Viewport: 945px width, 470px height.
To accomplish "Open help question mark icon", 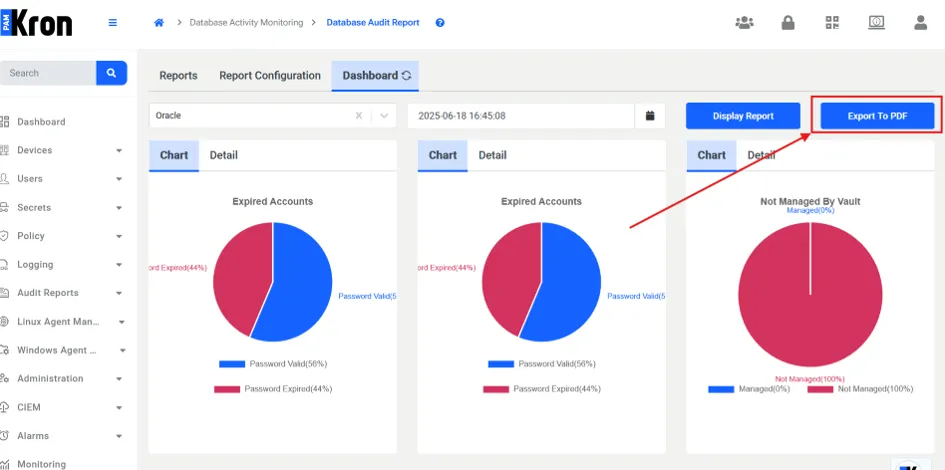I will (x=440, y=23).
